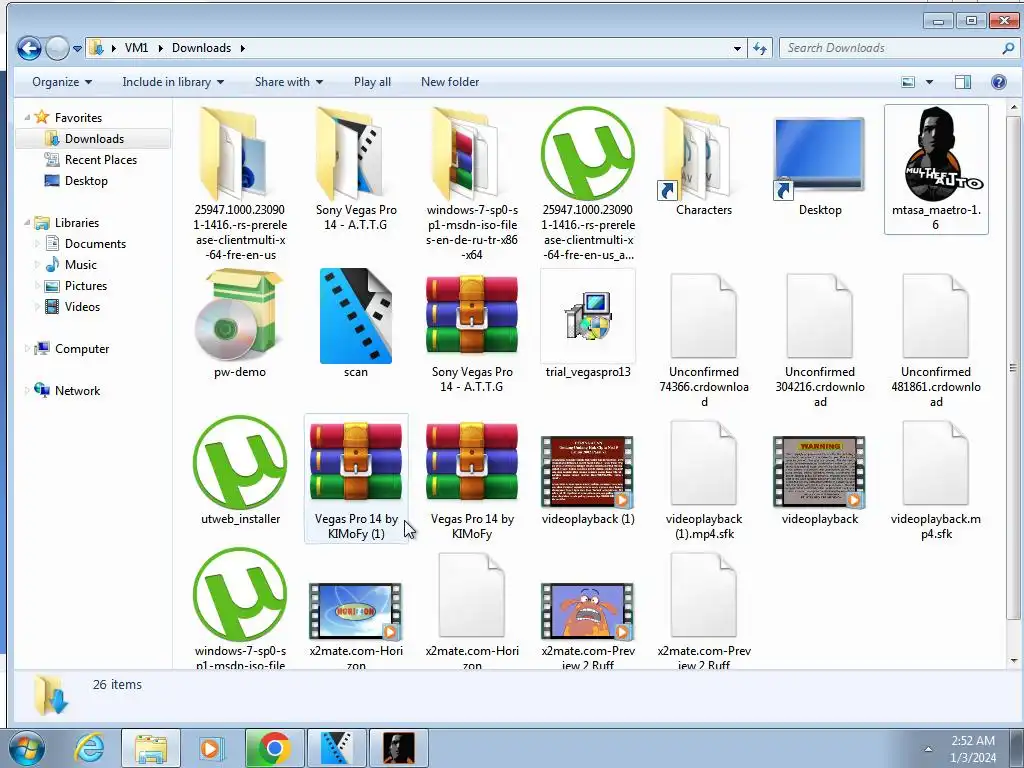Select Unconfirmed 304216.crdownload file
This screenshot has width=1024, height=768.
pos(820,341)
